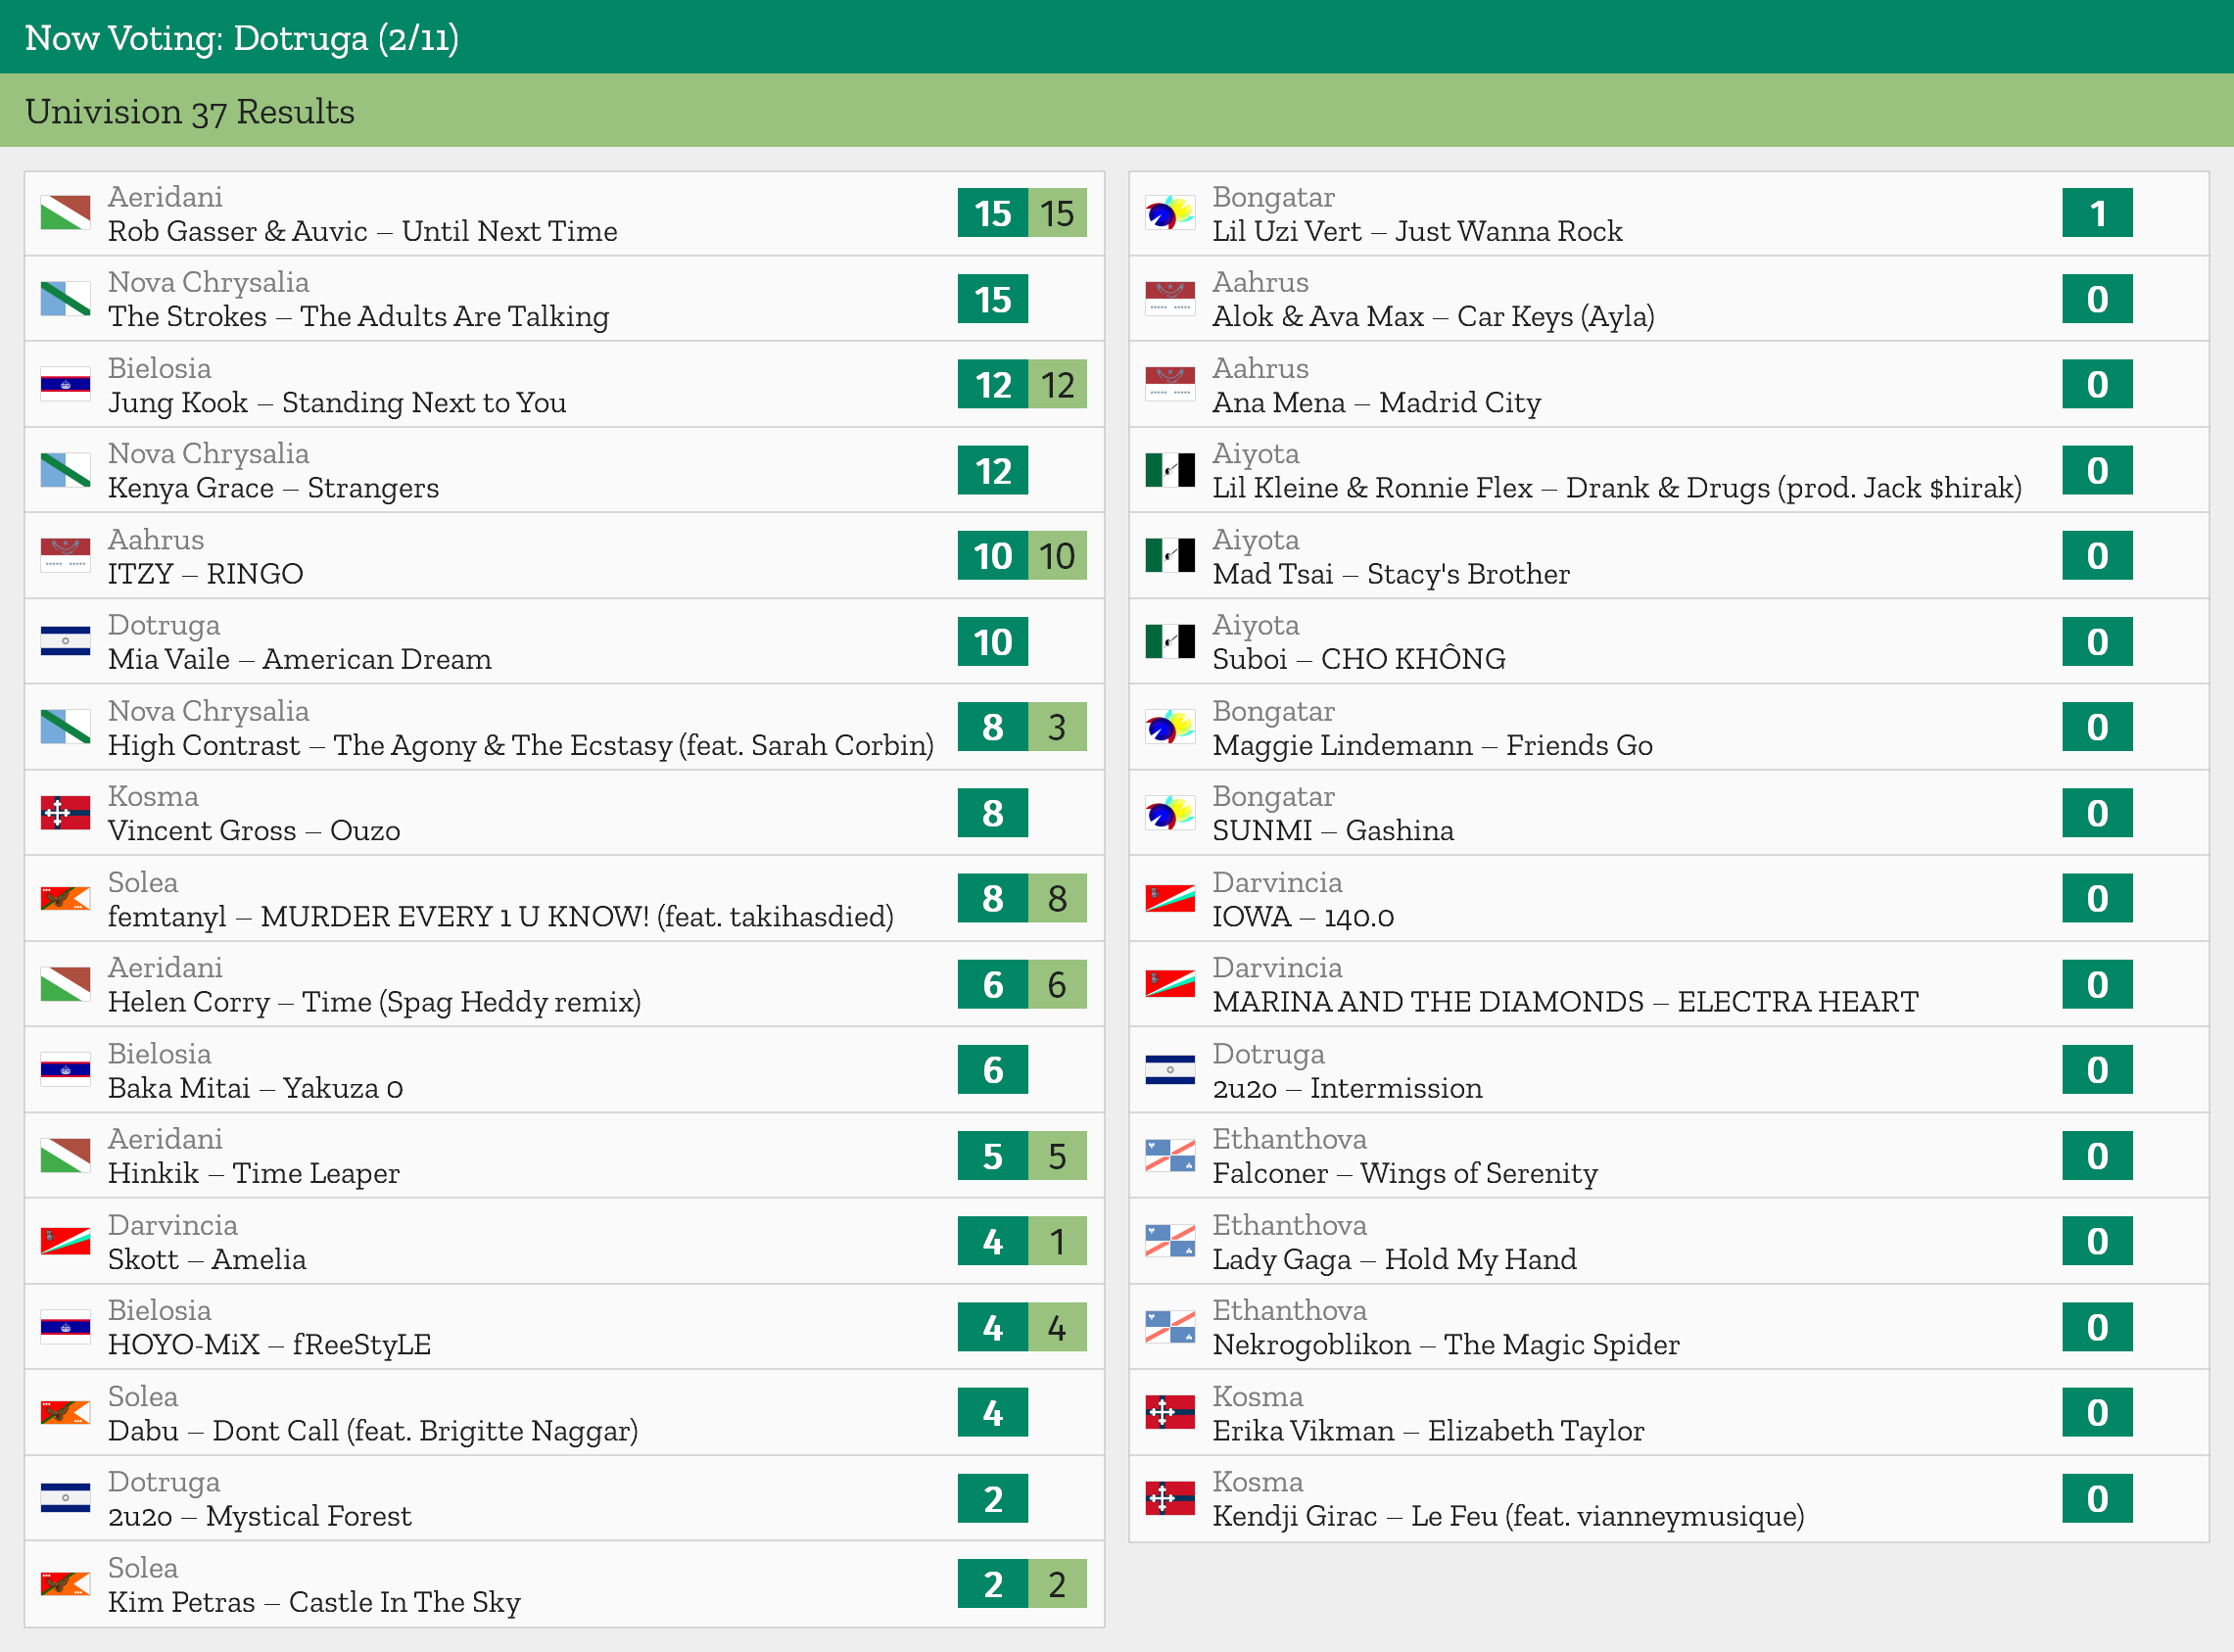Select Jung Kook – Standing Next to You

[x=564, y=384]
